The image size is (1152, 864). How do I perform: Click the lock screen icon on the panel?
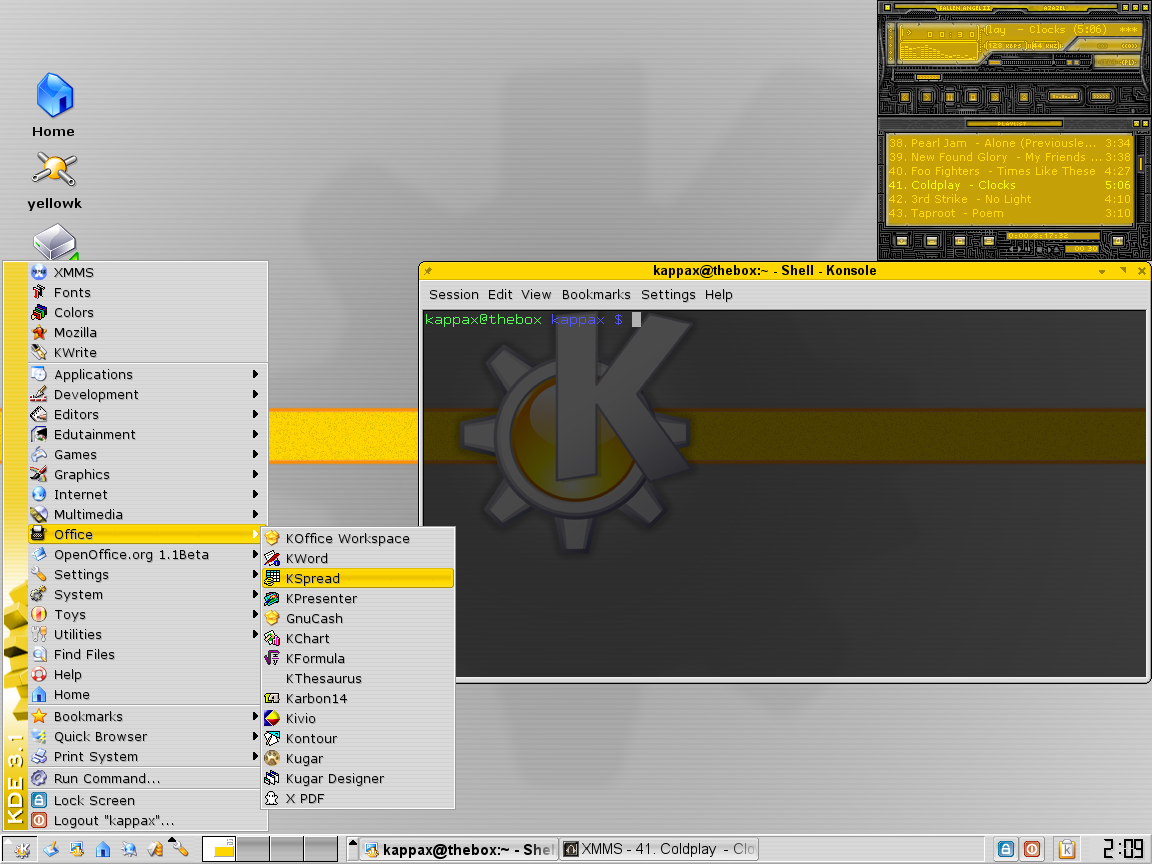(x=1006, y=849)
